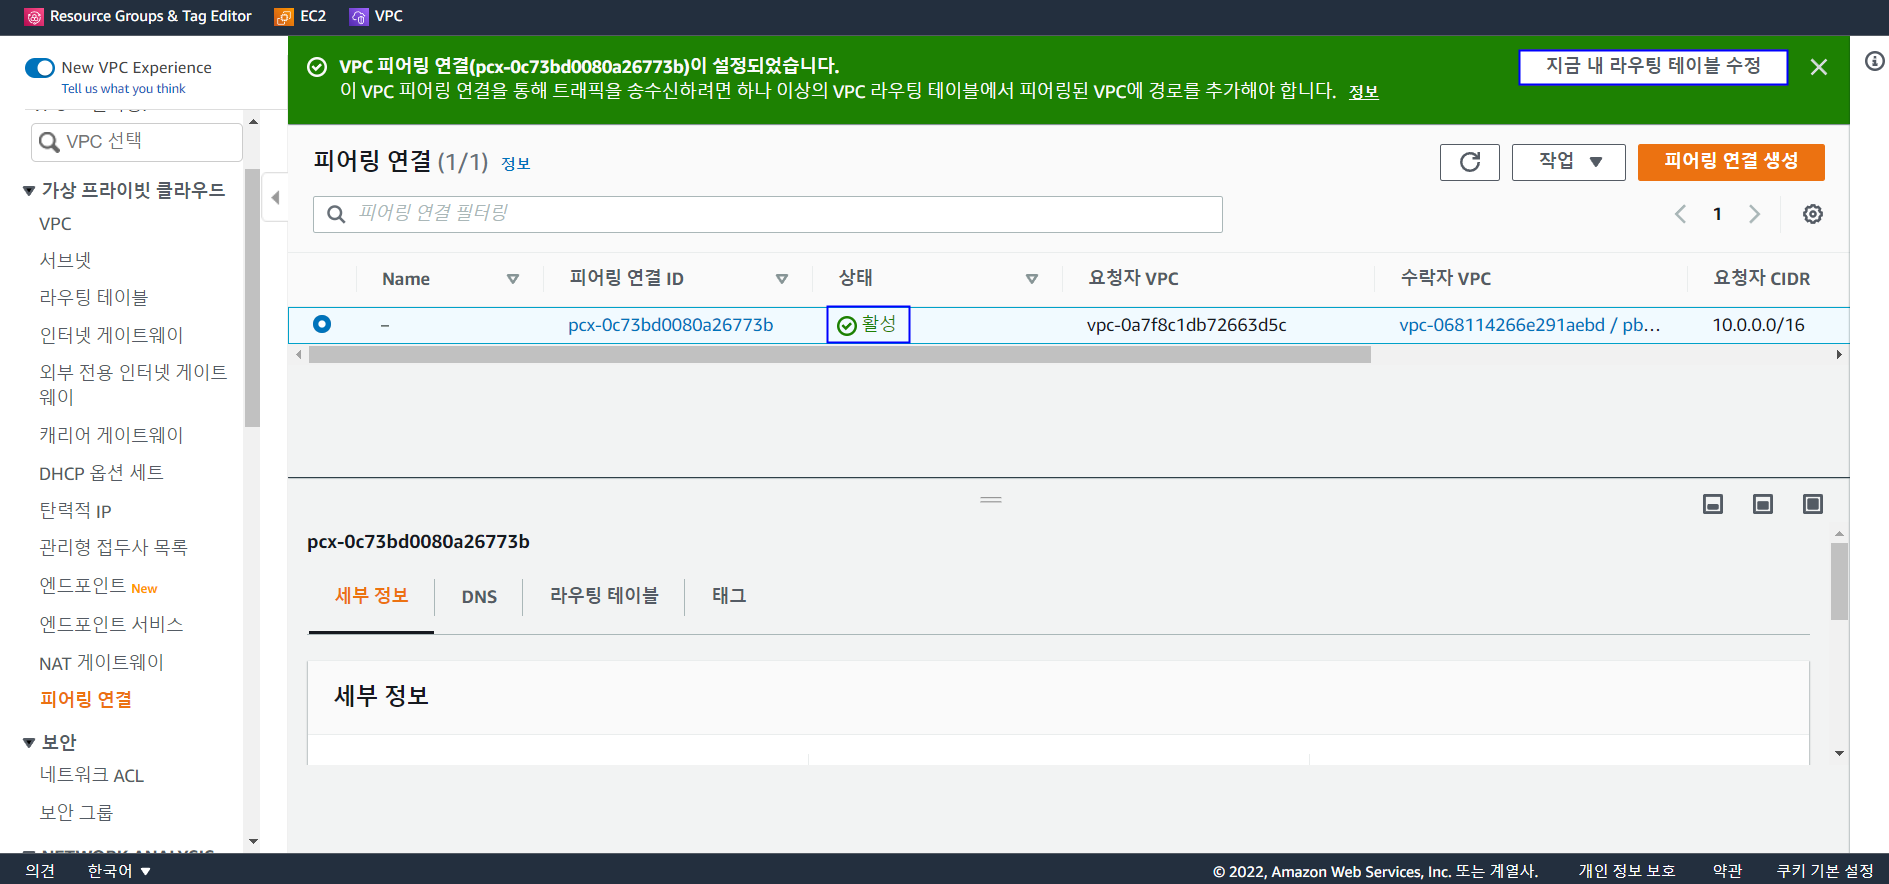Click the Tell us what you think link
Image resolution: width=1889 pixels, height=884 pixels.
click(123, 89)
